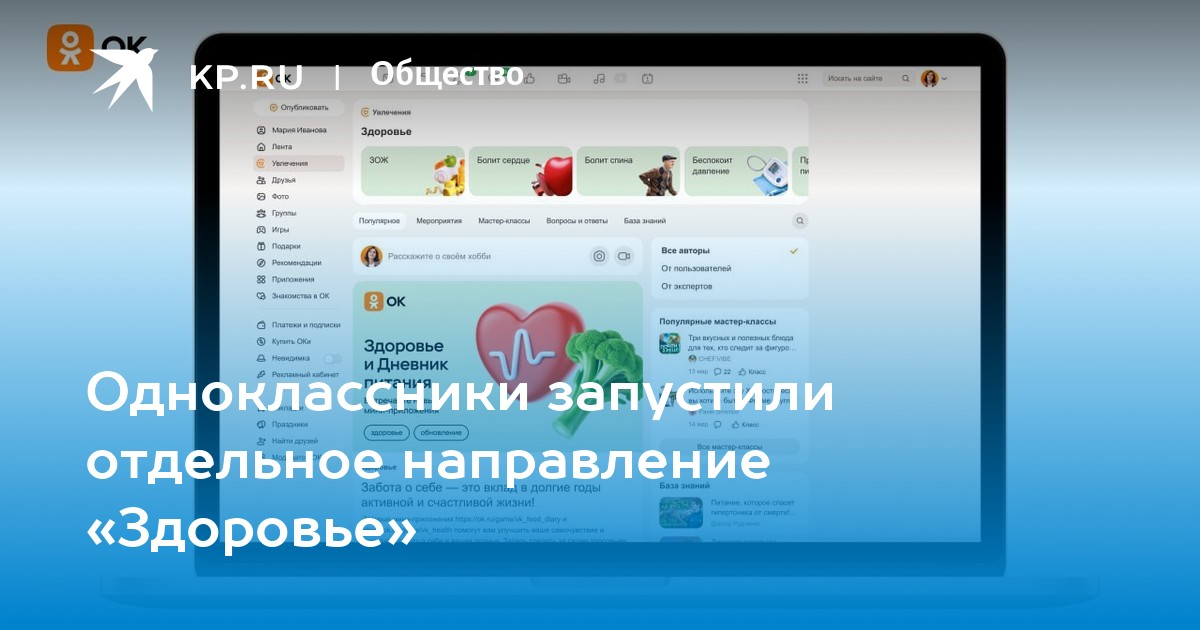Toggle the Невидимка switch
The image size is (1200, 630).
pos(331,358)
